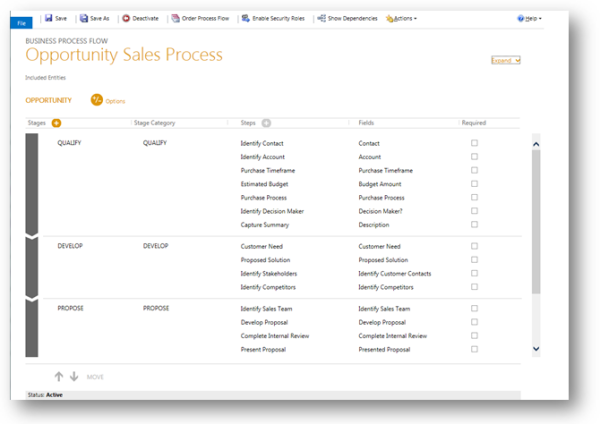Click the Opportunity Sales Process title
Screen dimensions: 600x424
pos(124,55)
